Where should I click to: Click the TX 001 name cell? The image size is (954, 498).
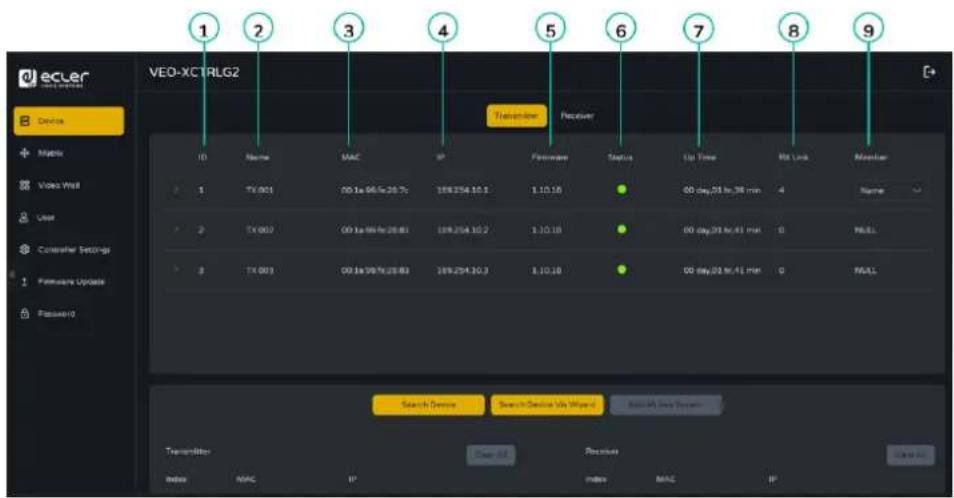[260, 190]
